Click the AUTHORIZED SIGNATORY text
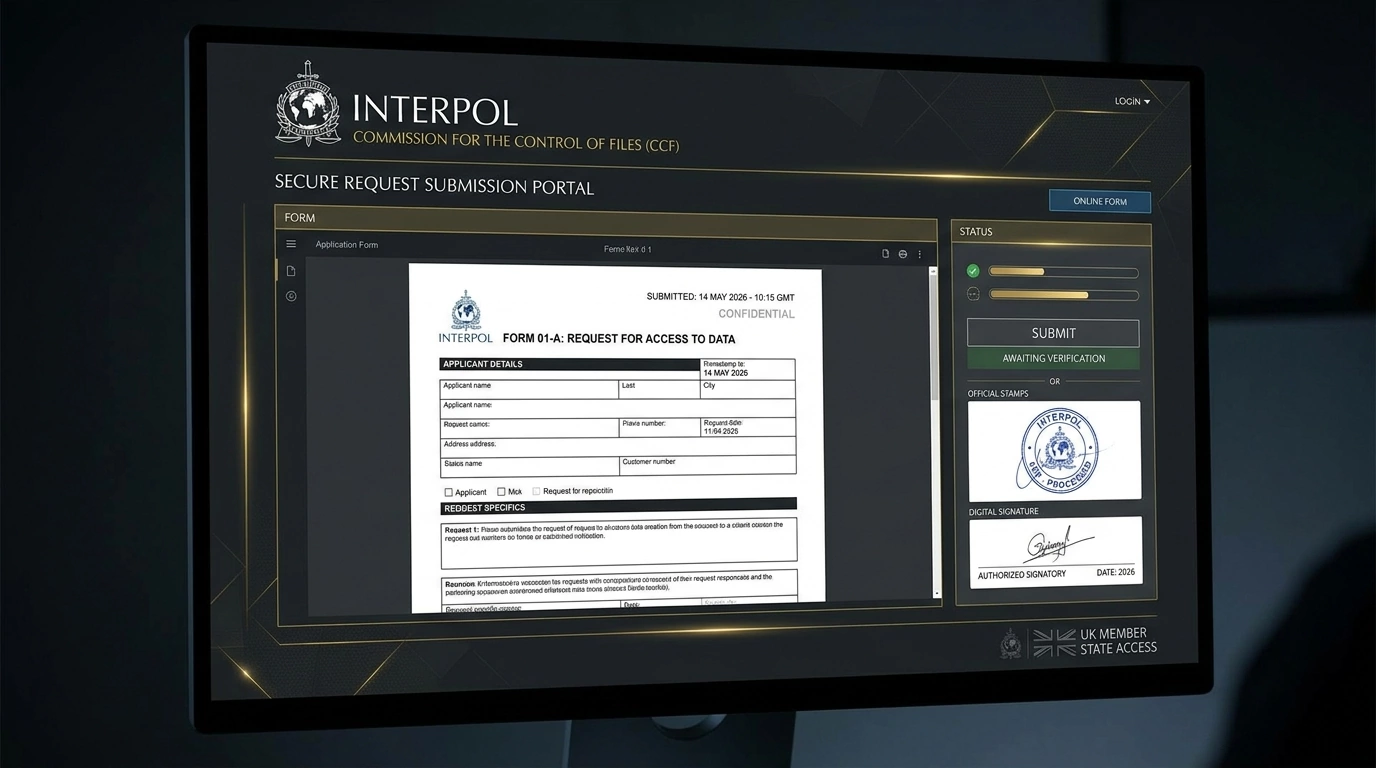The height and width of the screenshot is (768, 1376). [1022, 574]
